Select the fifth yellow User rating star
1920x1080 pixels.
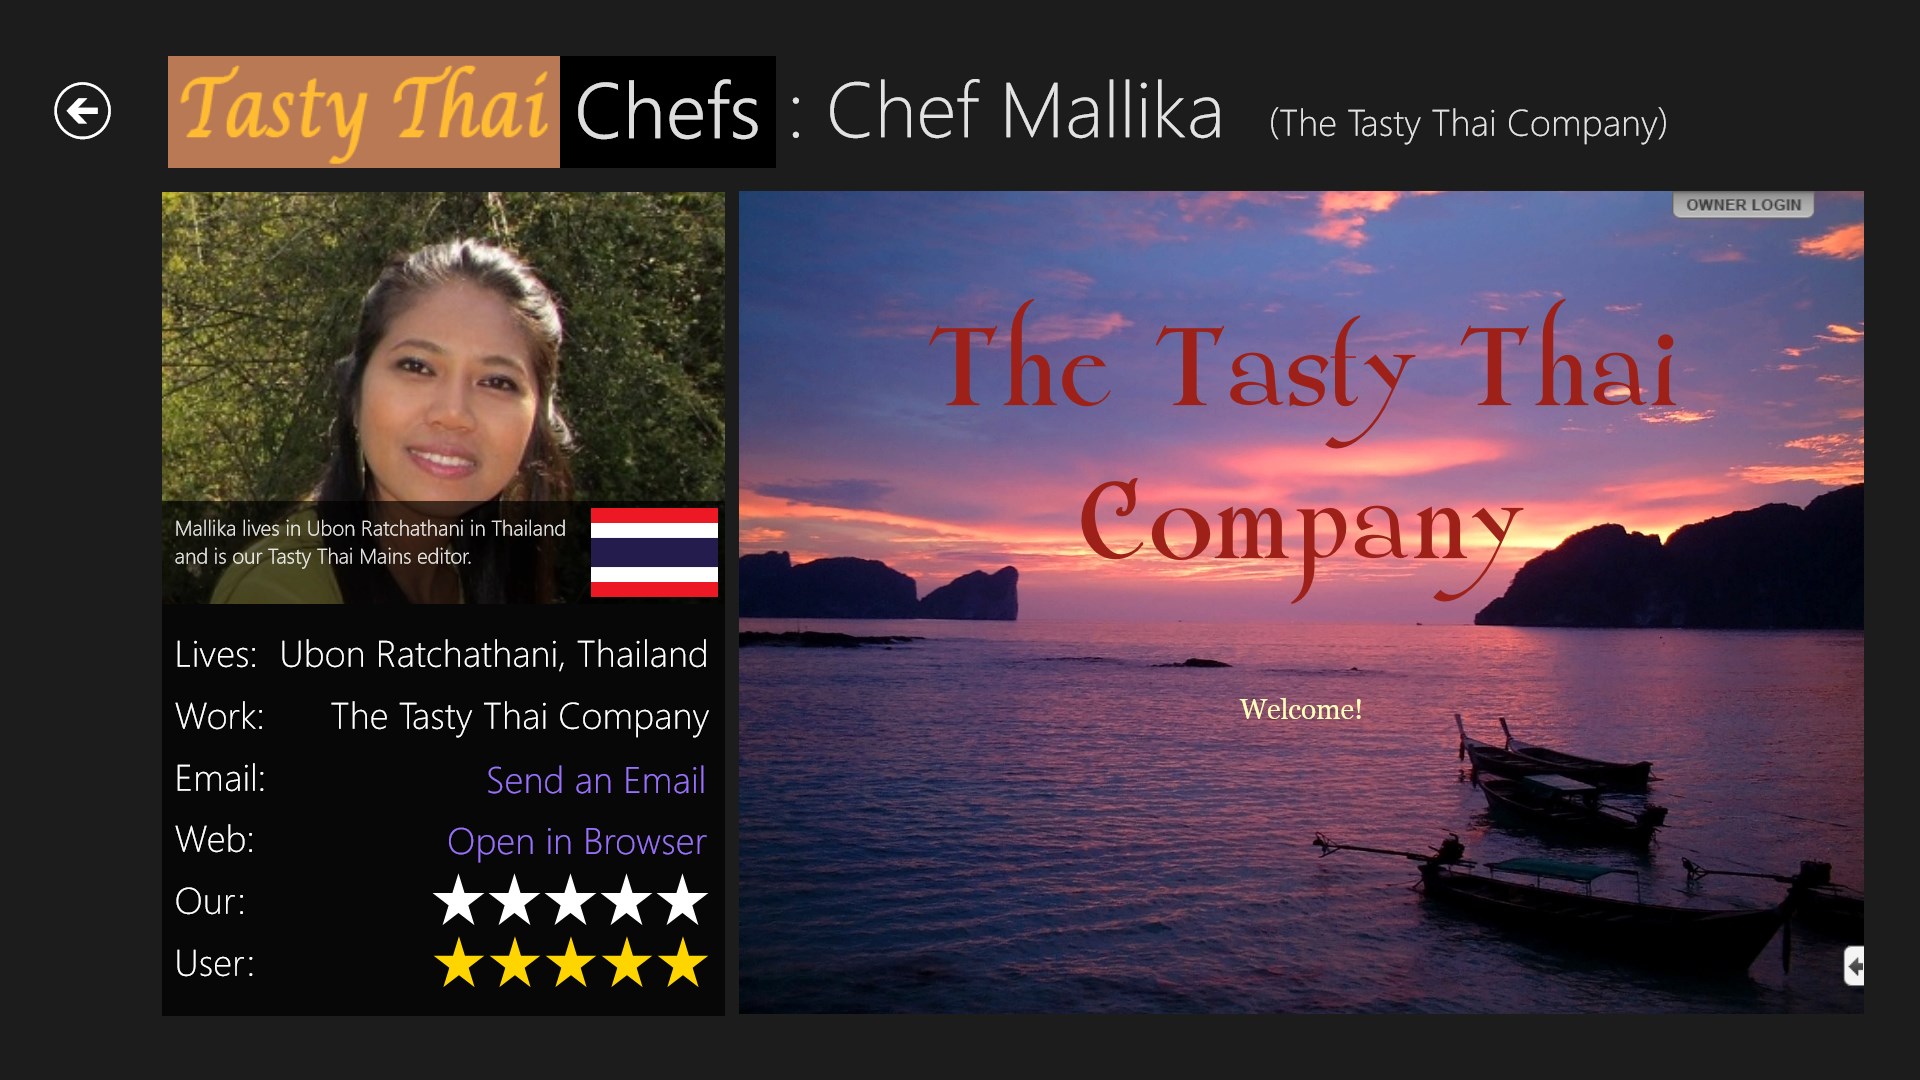coord(683,962)
